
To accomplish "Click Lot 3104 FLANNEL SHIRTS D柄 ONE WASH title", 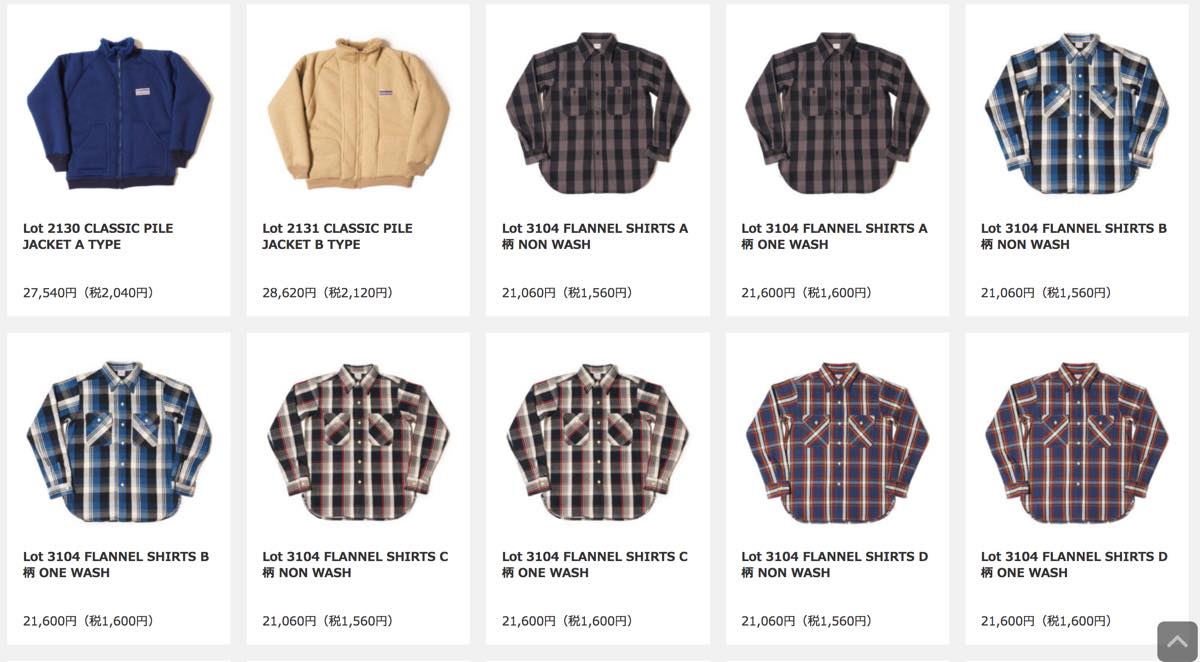I will pyautogui.click(x=1074, y=564).
